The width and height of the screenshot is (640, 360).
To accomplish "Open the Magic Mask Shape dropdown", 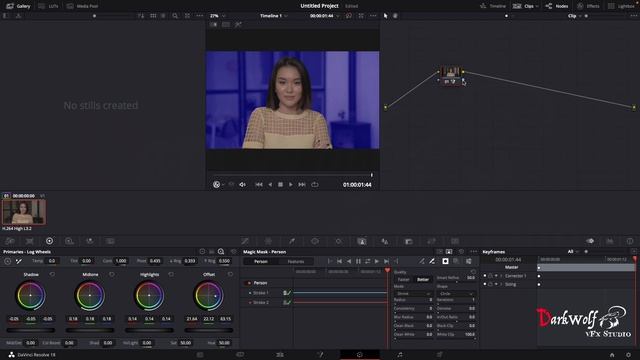I will [456, 293].
